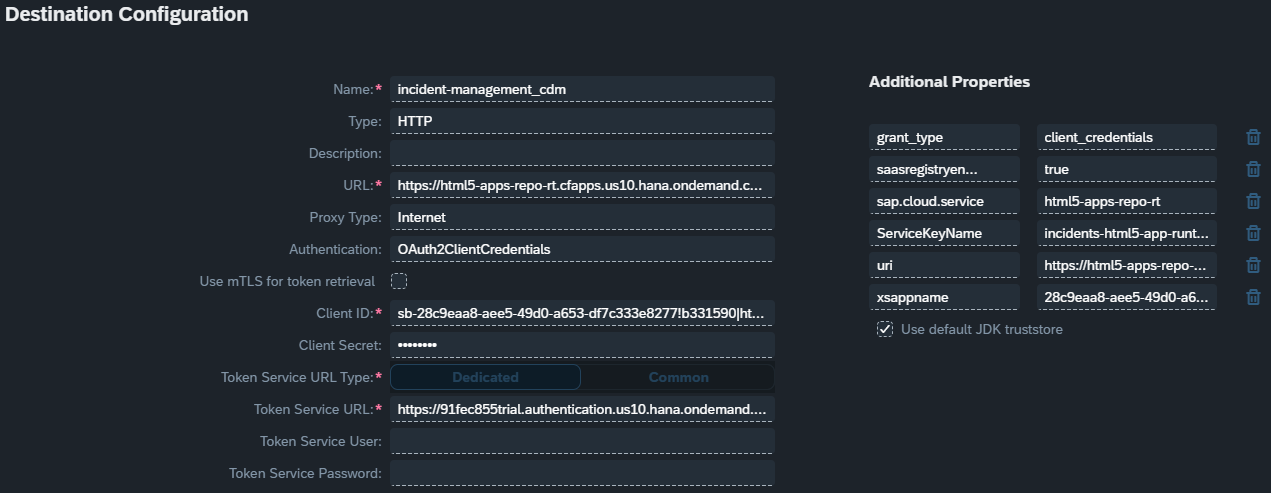Select Dedicated token service URL type
The width and height of the screenshot is (1271, 493).
485,377
